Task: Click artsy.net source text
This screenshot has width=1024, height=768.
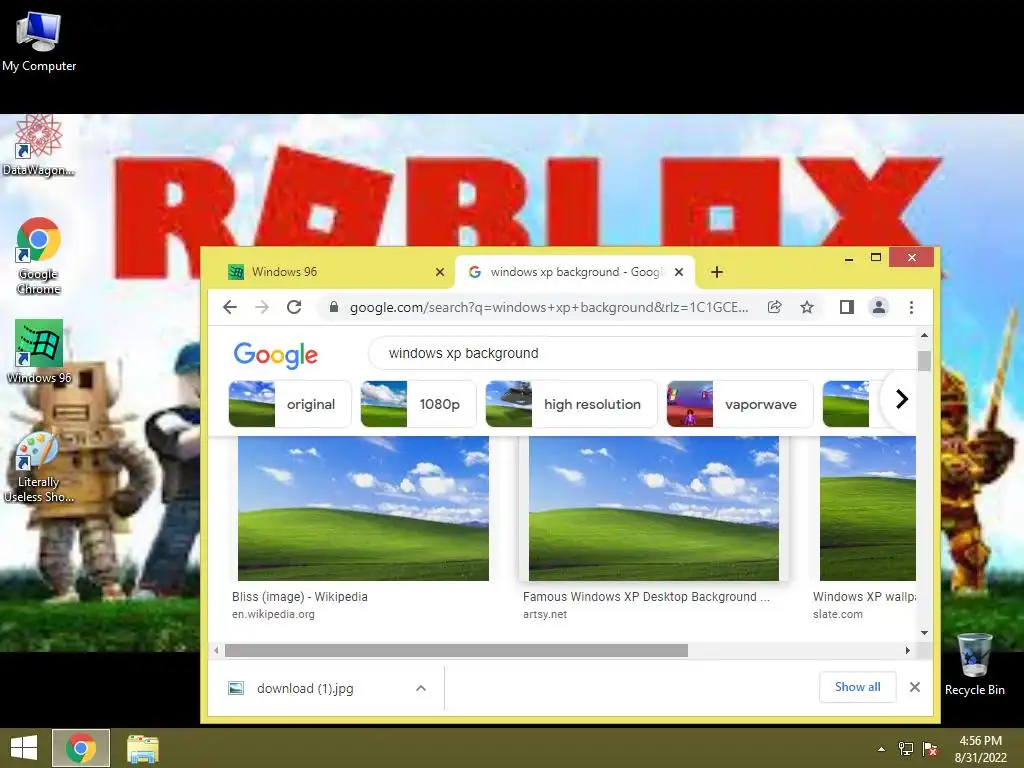Action: [x=545, y=614]
